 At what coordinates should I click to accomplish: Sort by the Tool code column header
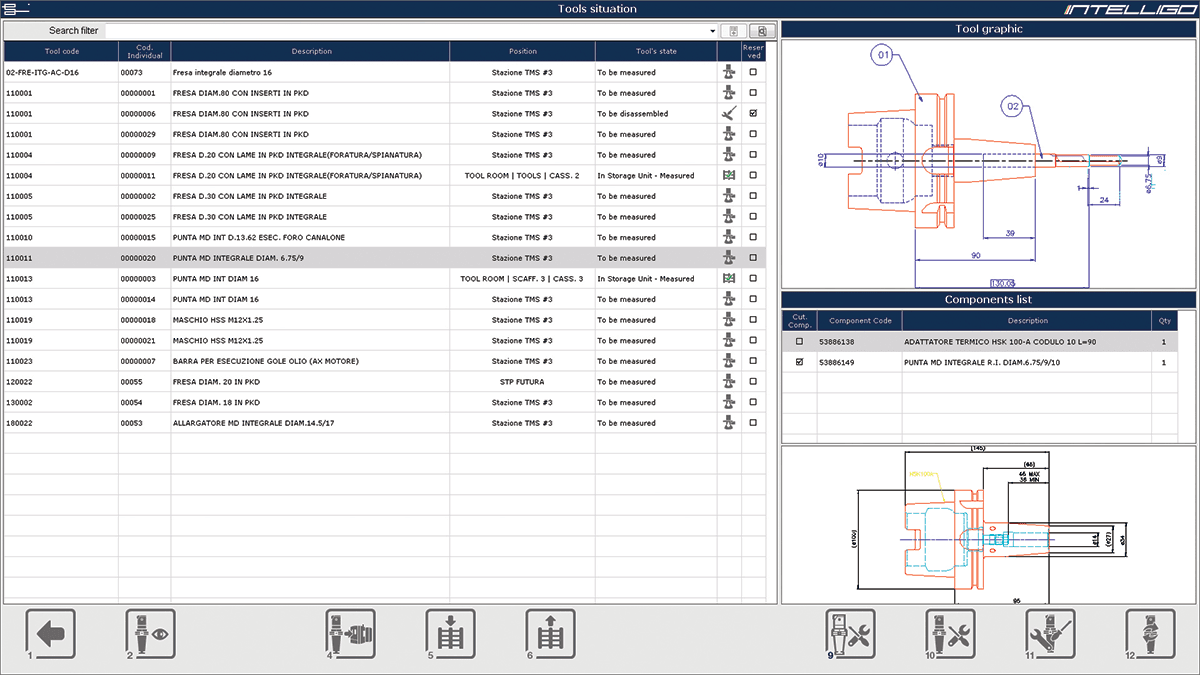tap(61, 52)
